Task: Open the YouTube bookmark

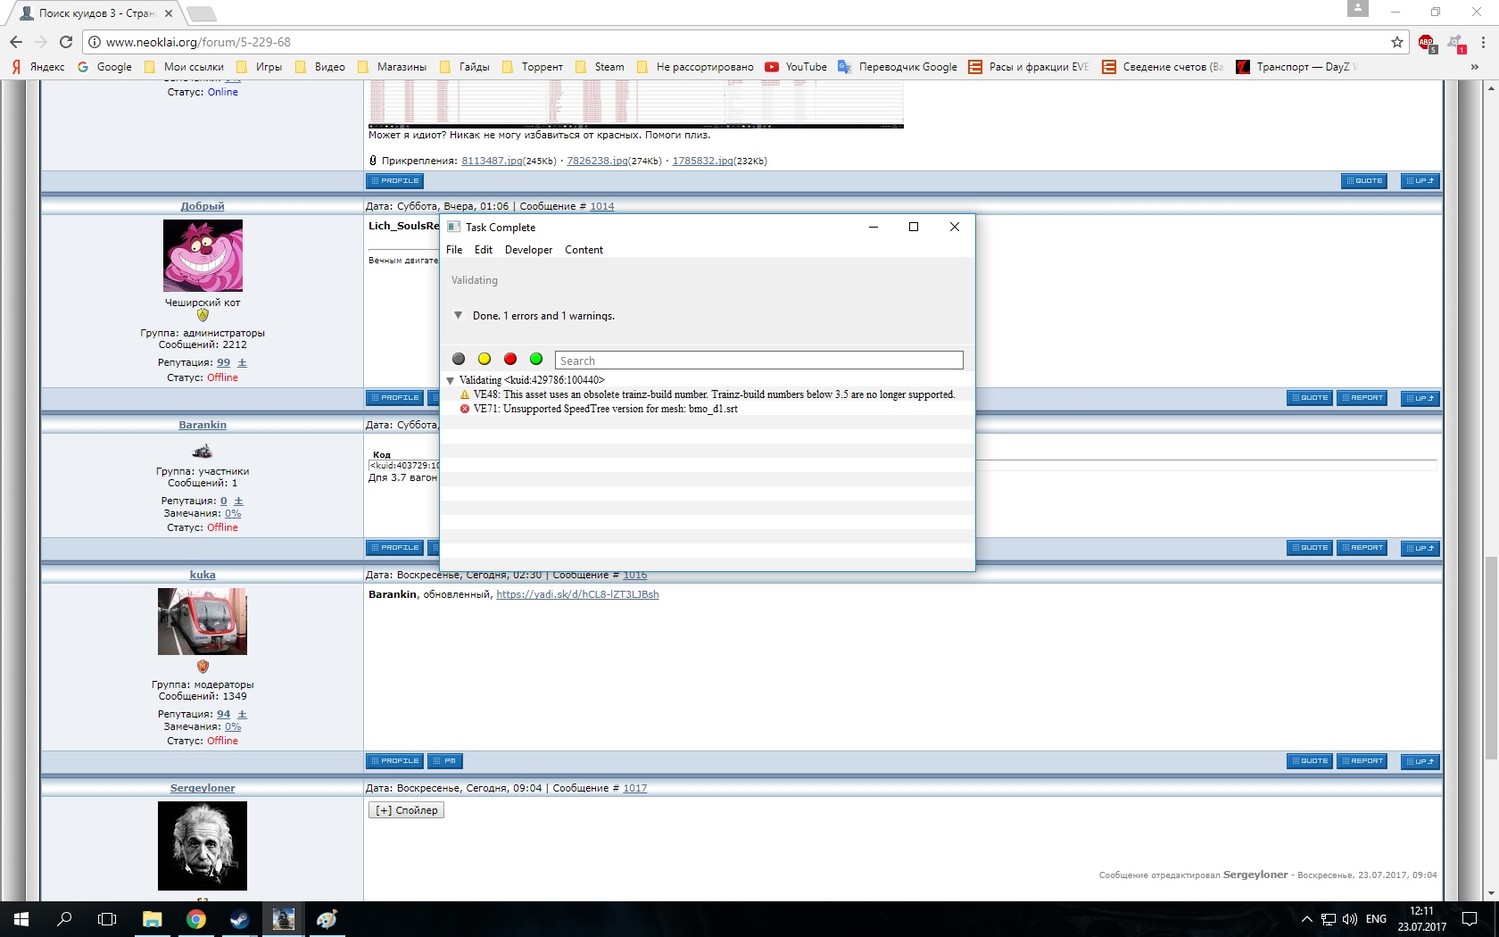Action: [x=796, y=67]
